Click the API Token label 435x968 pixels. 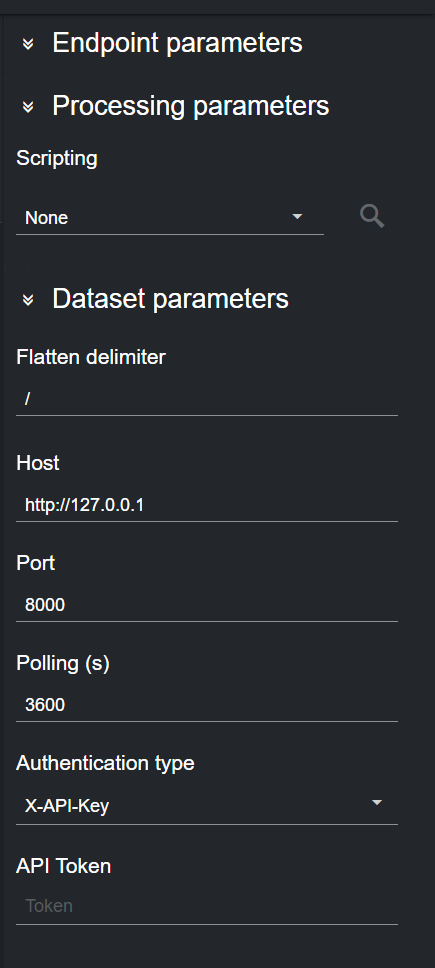[64, 866]
